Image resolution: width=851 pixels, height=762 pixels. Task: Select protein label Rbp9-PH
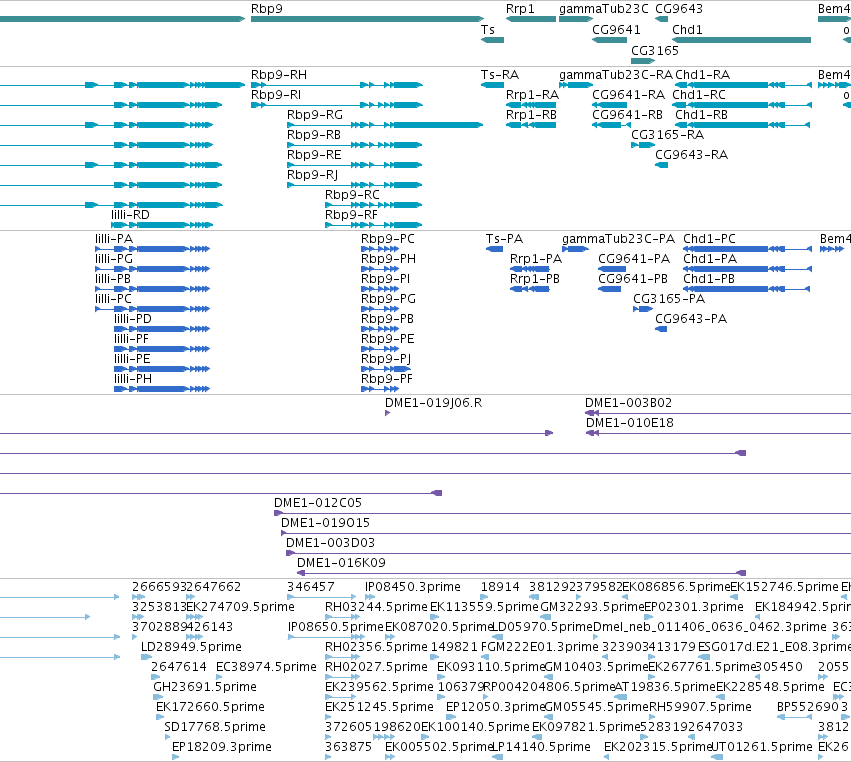click(x=389, y=259)
